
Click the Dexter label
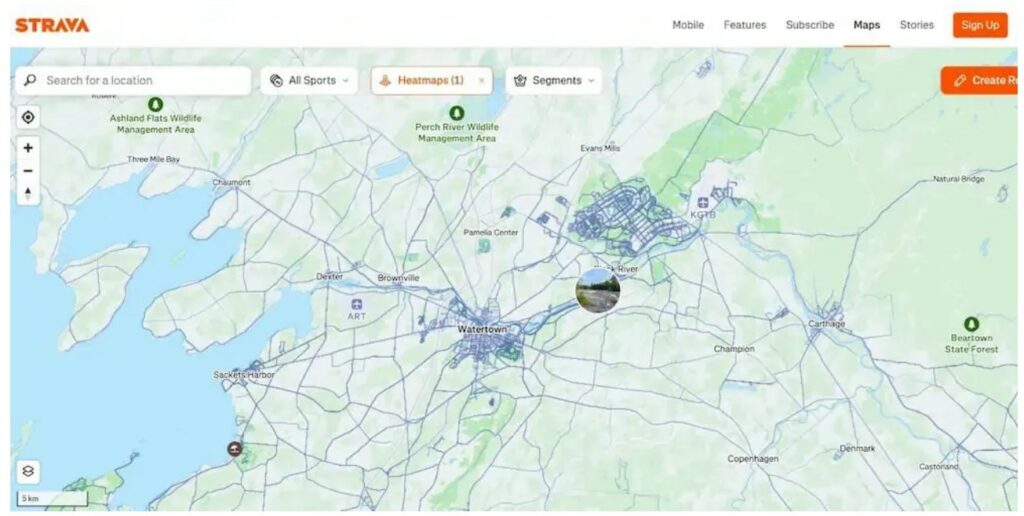click(329, 276)
